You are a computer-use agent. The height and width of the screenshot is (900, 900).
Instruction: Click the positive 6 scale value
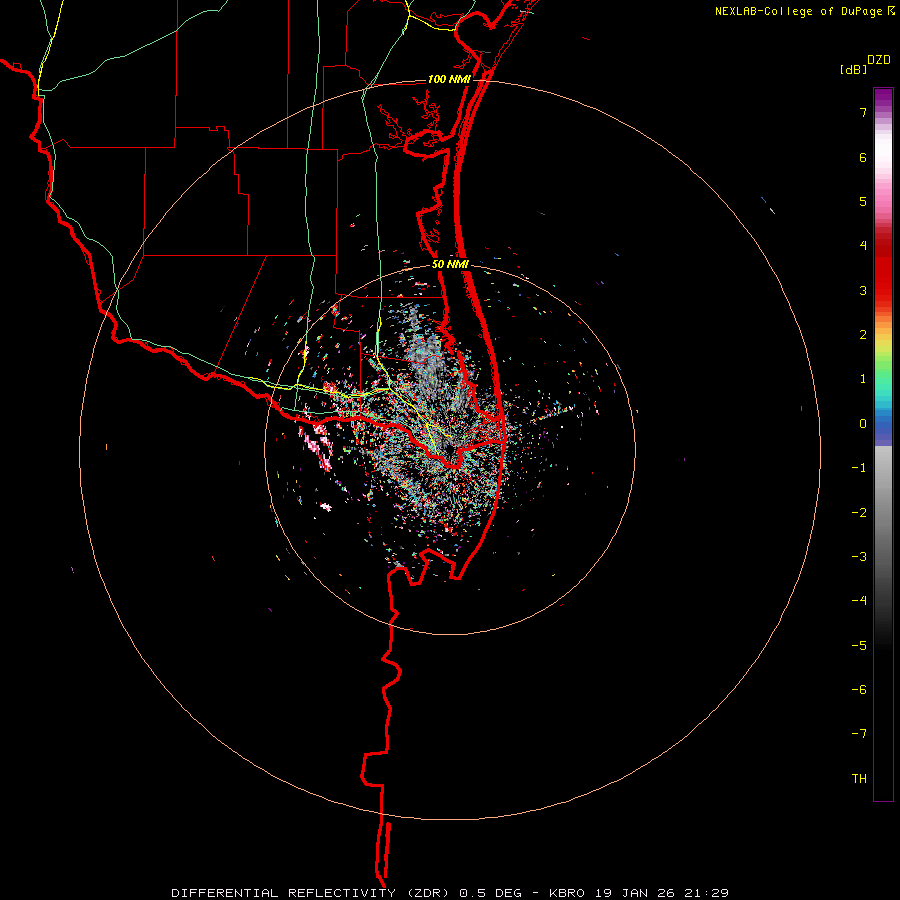pos(863,157)
